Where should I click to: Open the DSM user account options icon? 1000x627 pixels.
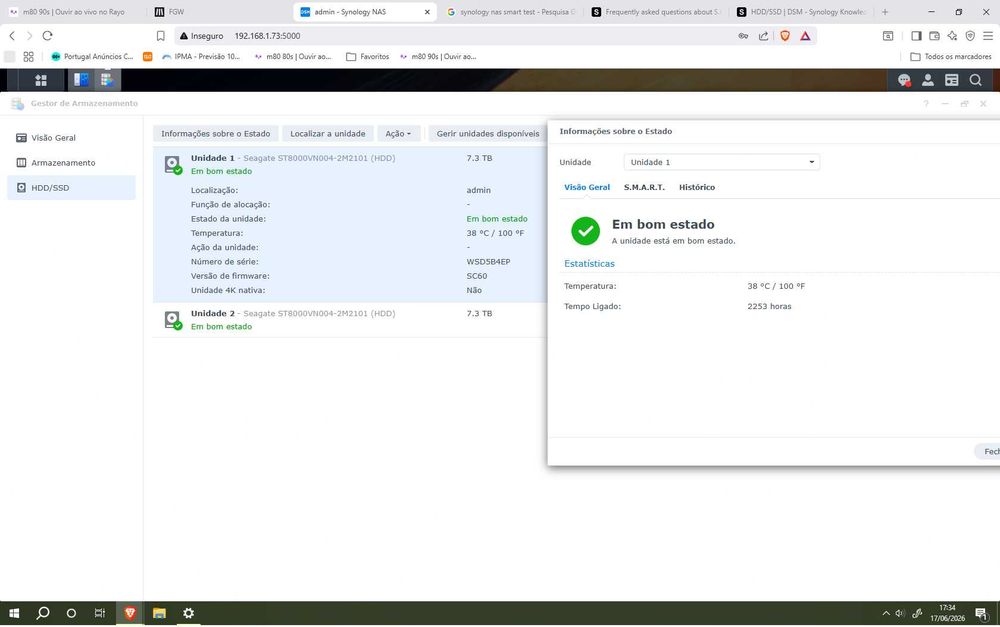tap(927, 80)
